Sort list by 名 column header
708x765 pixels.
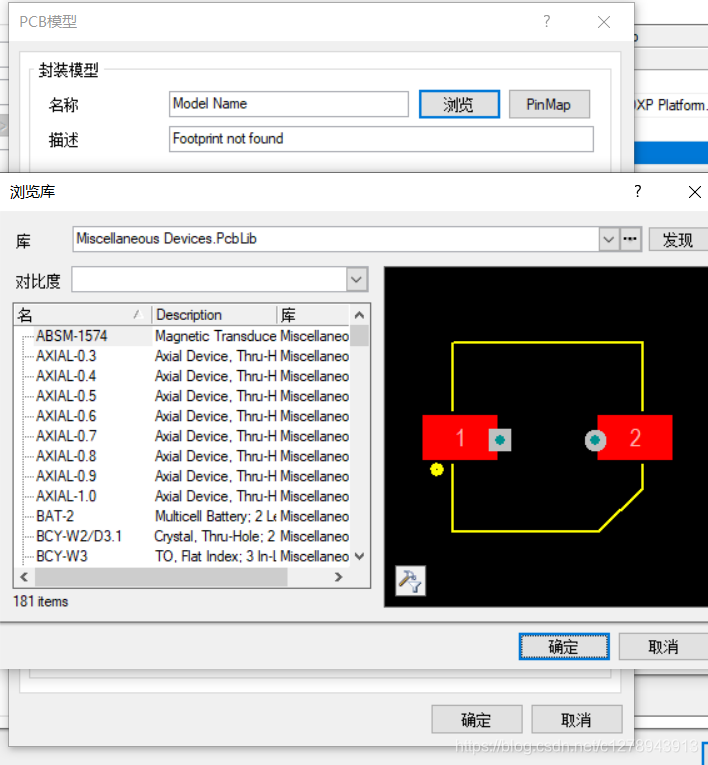click(80, 314)
